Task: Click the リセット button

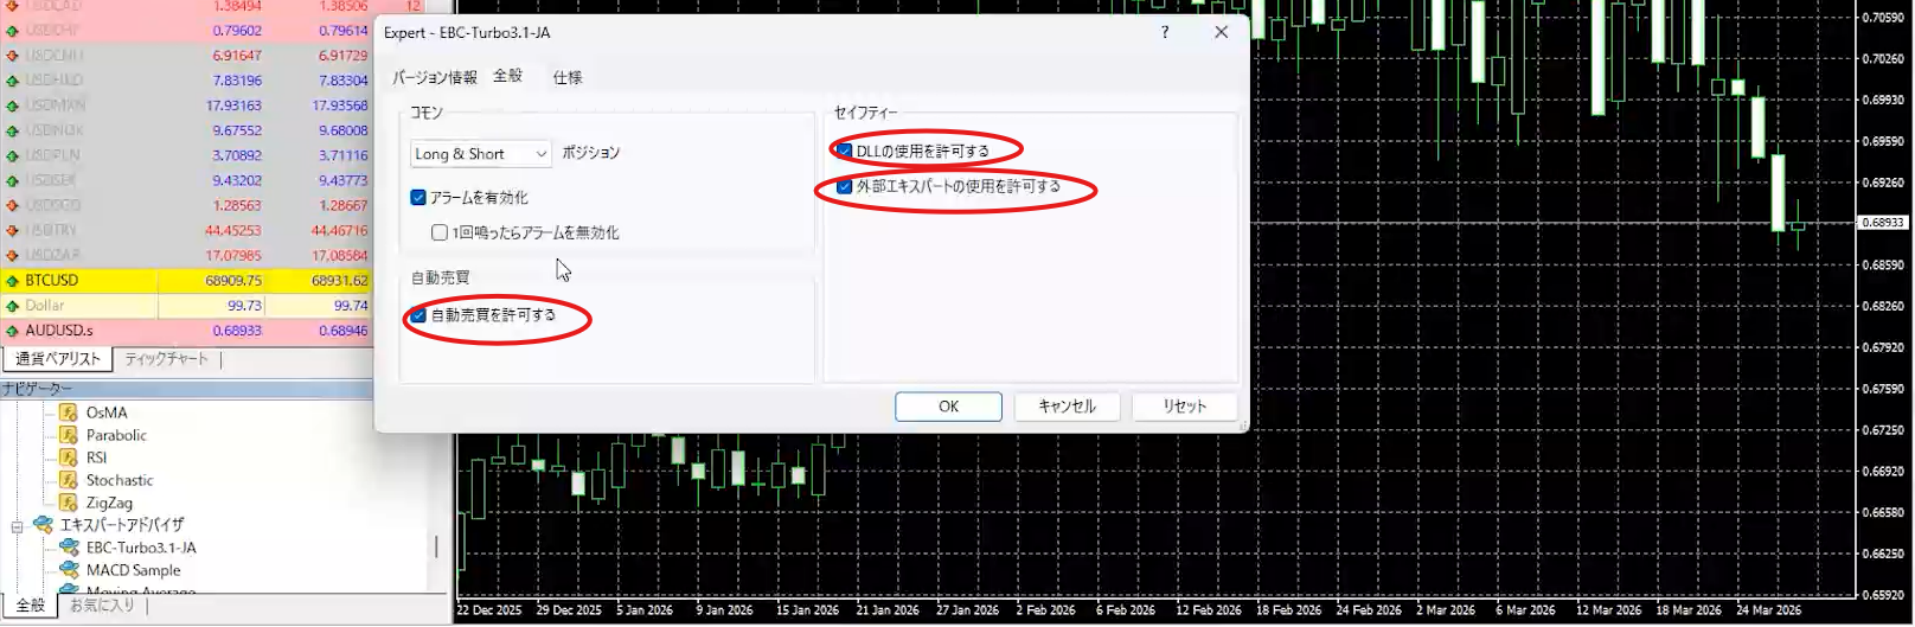Action: 1184,406
